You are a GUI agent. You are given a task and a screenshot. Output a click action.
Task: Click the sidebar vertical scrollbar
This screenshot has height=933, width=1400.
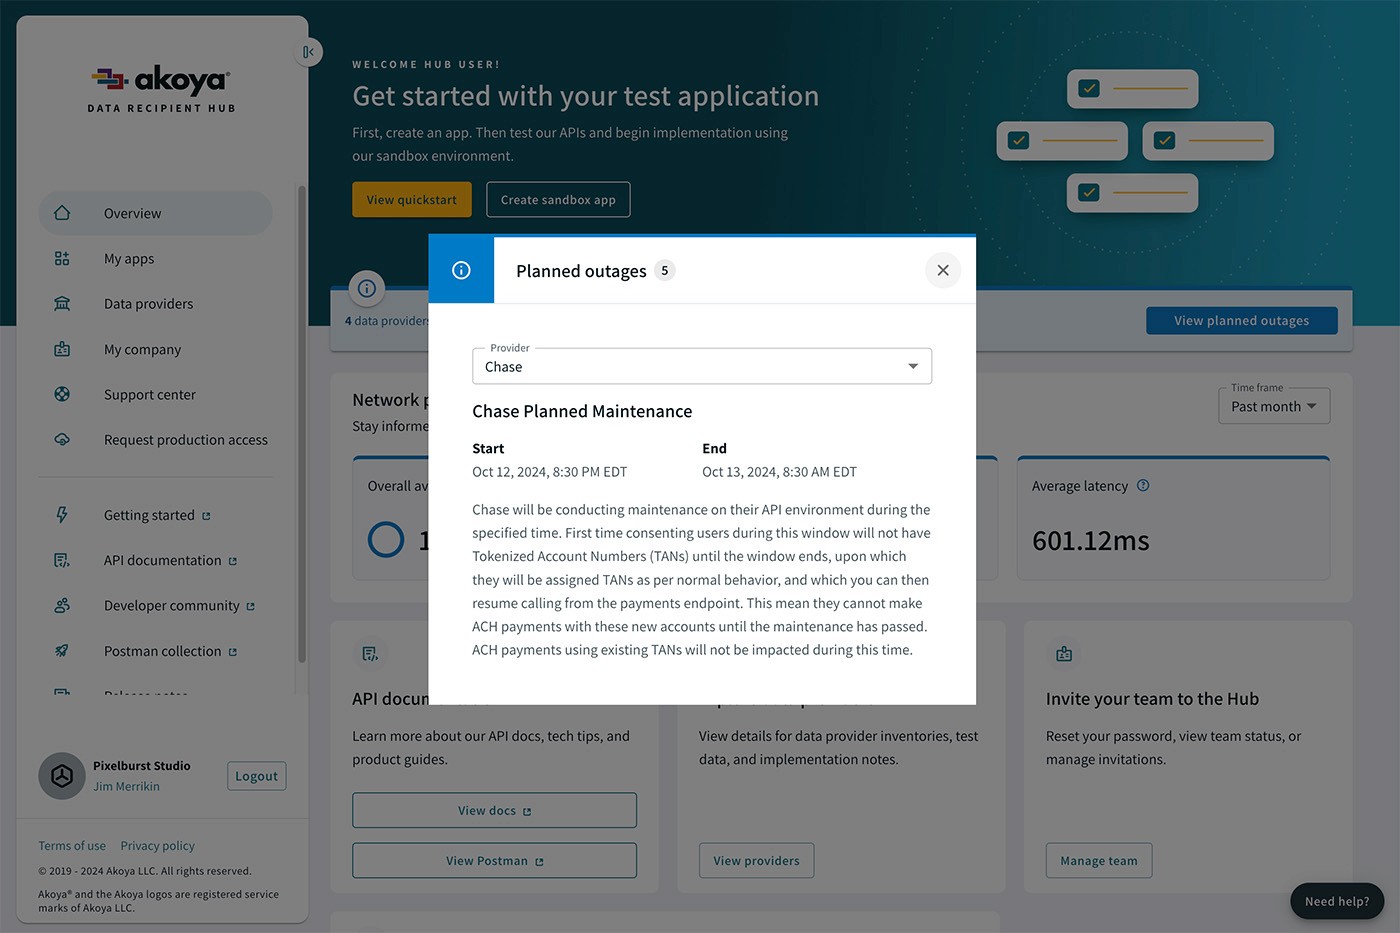[301, 423]
